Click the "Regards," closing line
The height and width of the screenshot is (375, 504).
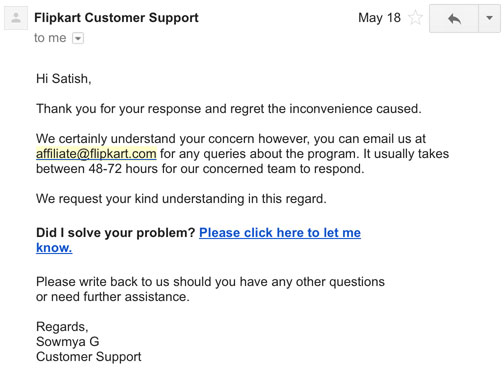click(62, 327)
